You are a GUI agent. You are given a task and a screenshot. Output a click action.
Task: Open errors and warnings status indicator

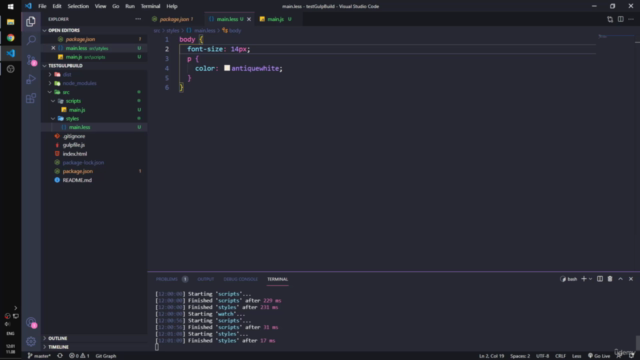(x=79, y=356)
